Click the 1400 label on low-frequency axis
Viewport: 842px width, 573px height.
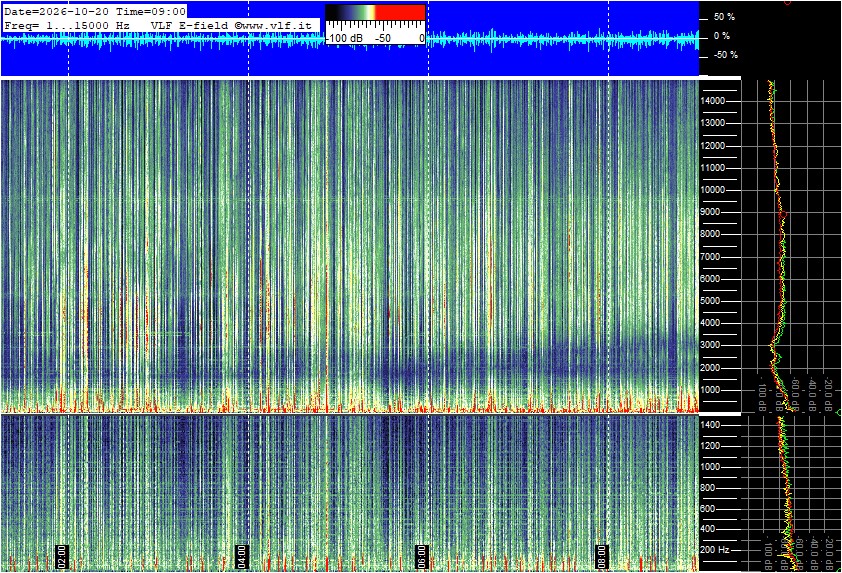click(710, 425)
